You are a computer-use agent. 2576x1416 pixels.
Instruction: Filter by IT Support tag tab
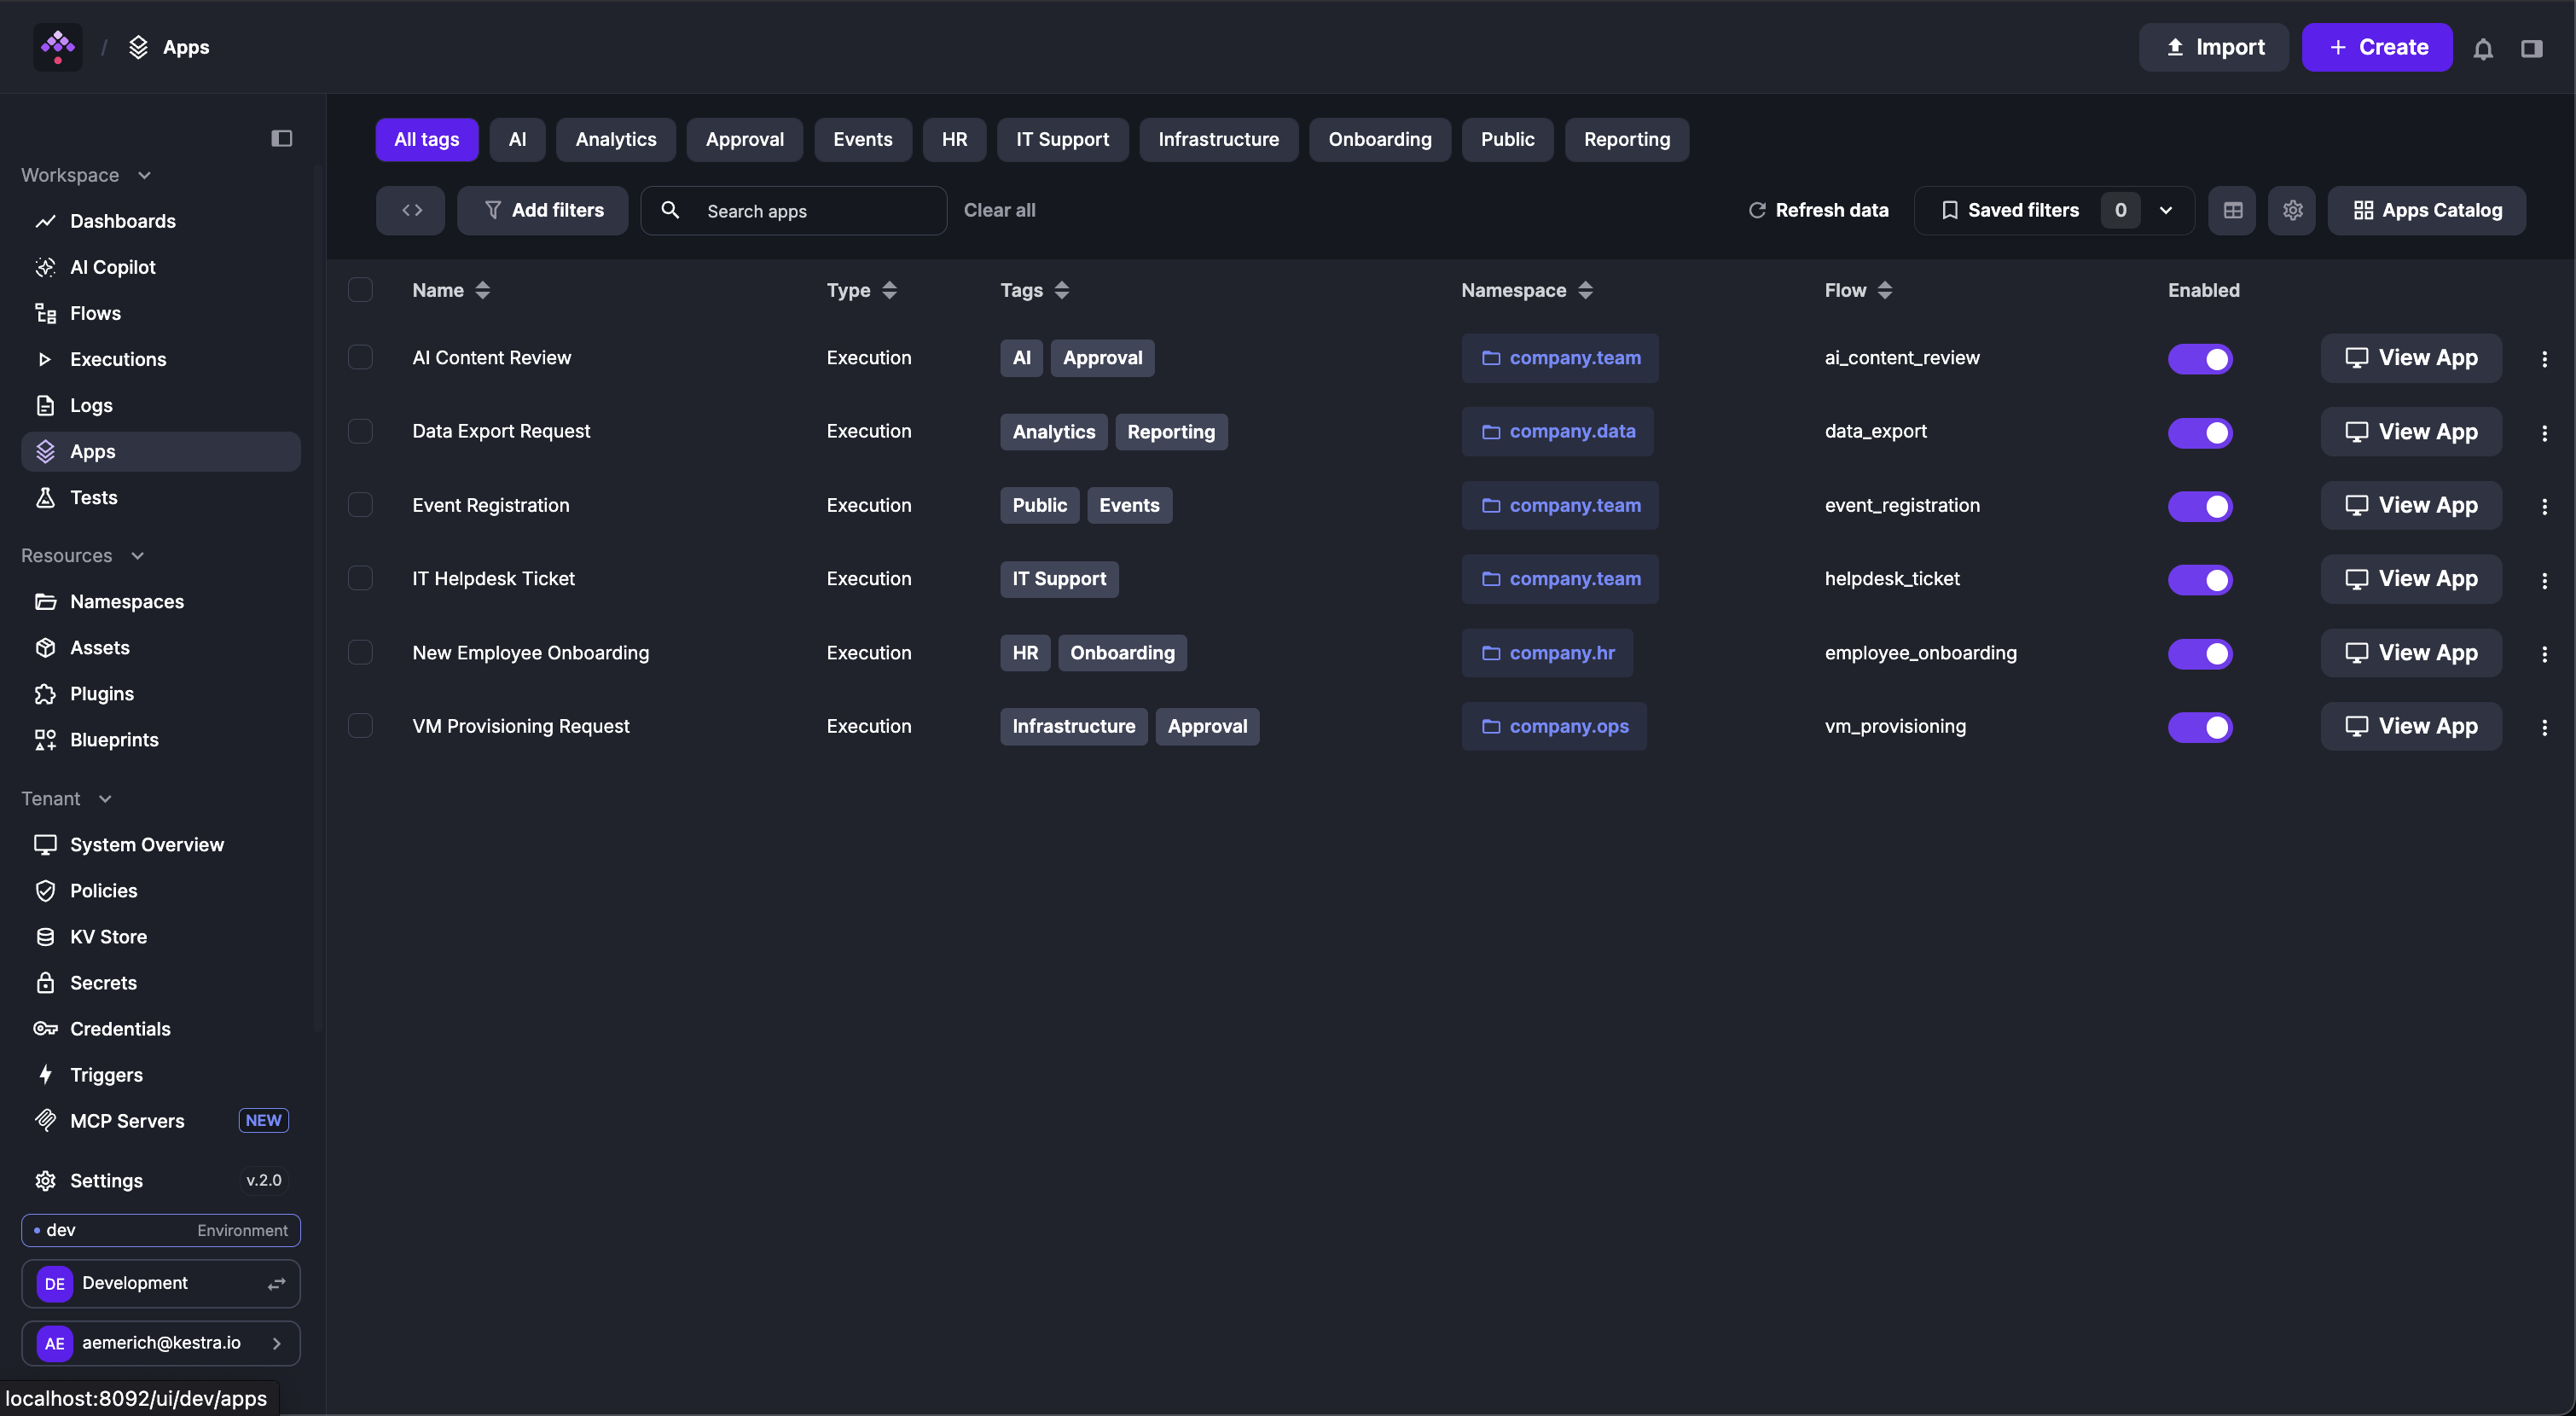click(1063, 139)
